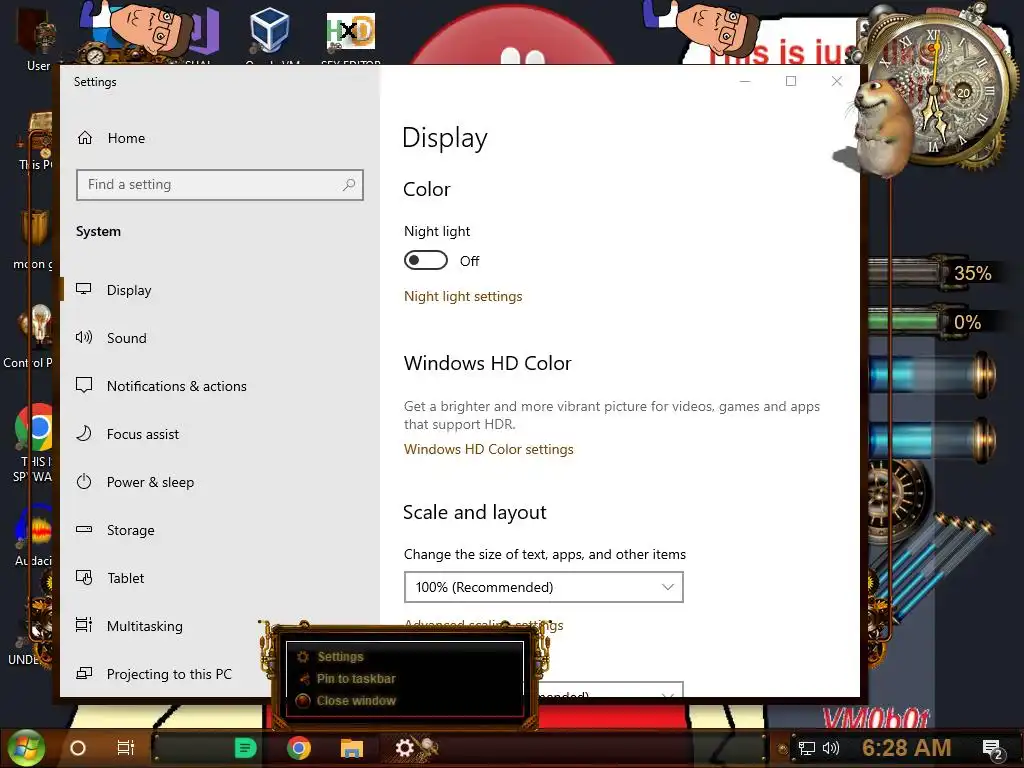Click the Notifications speech bubble icon

pyautogui.click(x=84, y=385)
